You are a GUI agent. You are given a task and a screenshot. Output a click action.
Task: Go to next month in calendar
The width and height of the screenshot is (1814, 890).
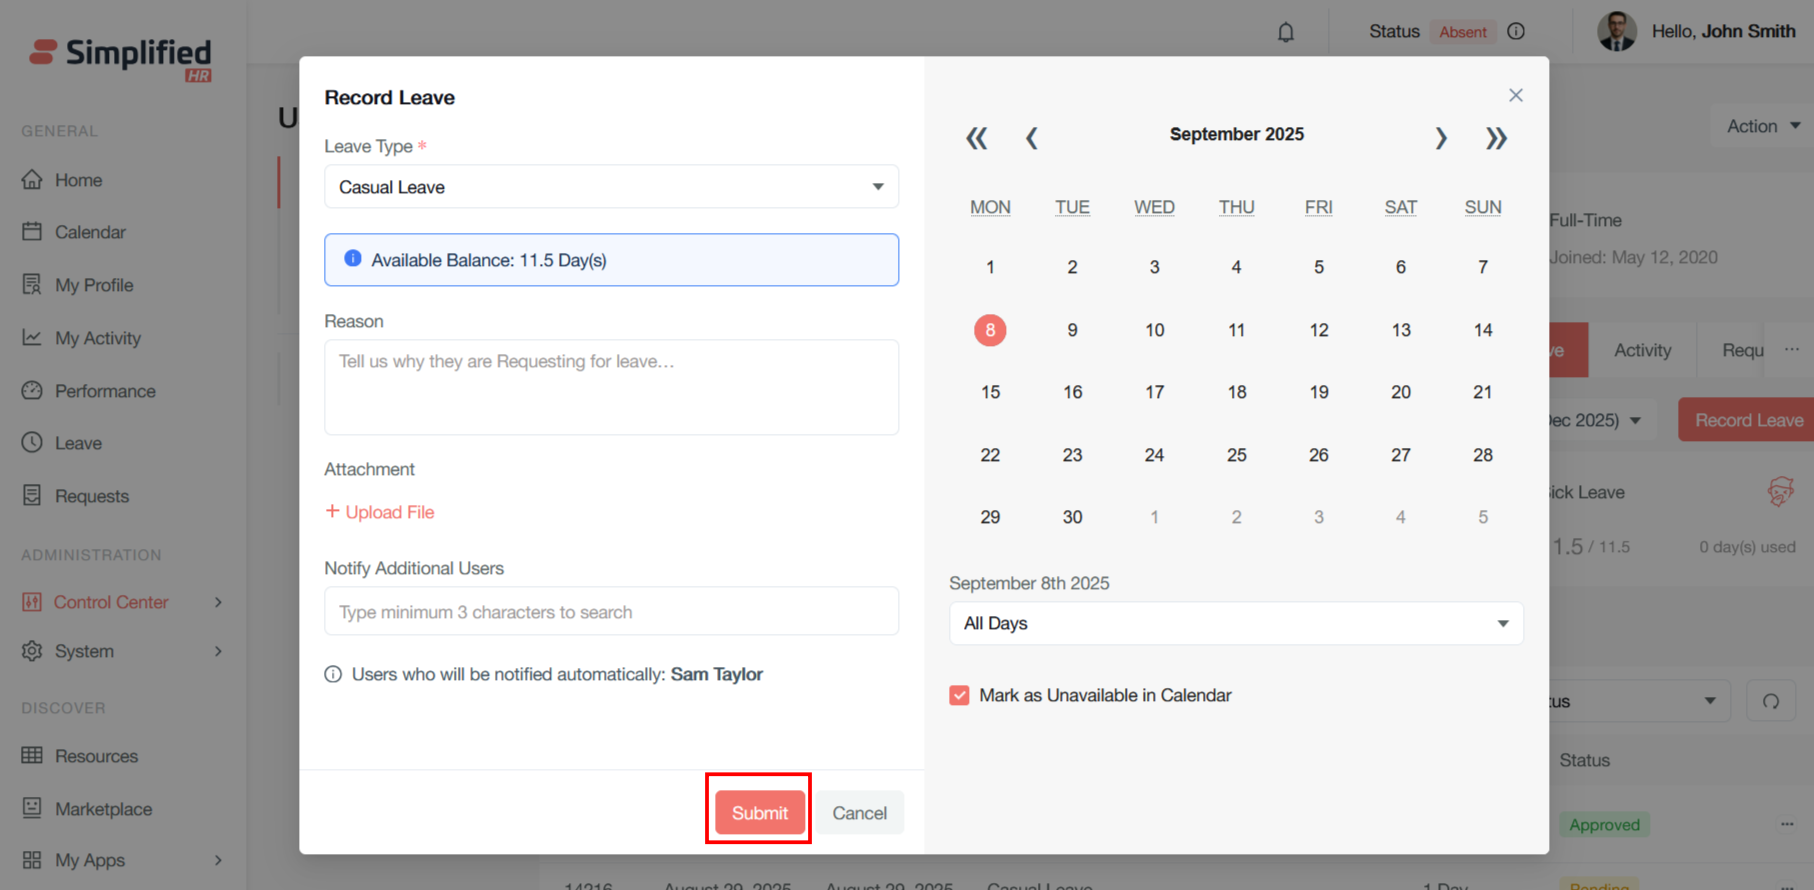pyautogui.click(x=1440, y=138)
